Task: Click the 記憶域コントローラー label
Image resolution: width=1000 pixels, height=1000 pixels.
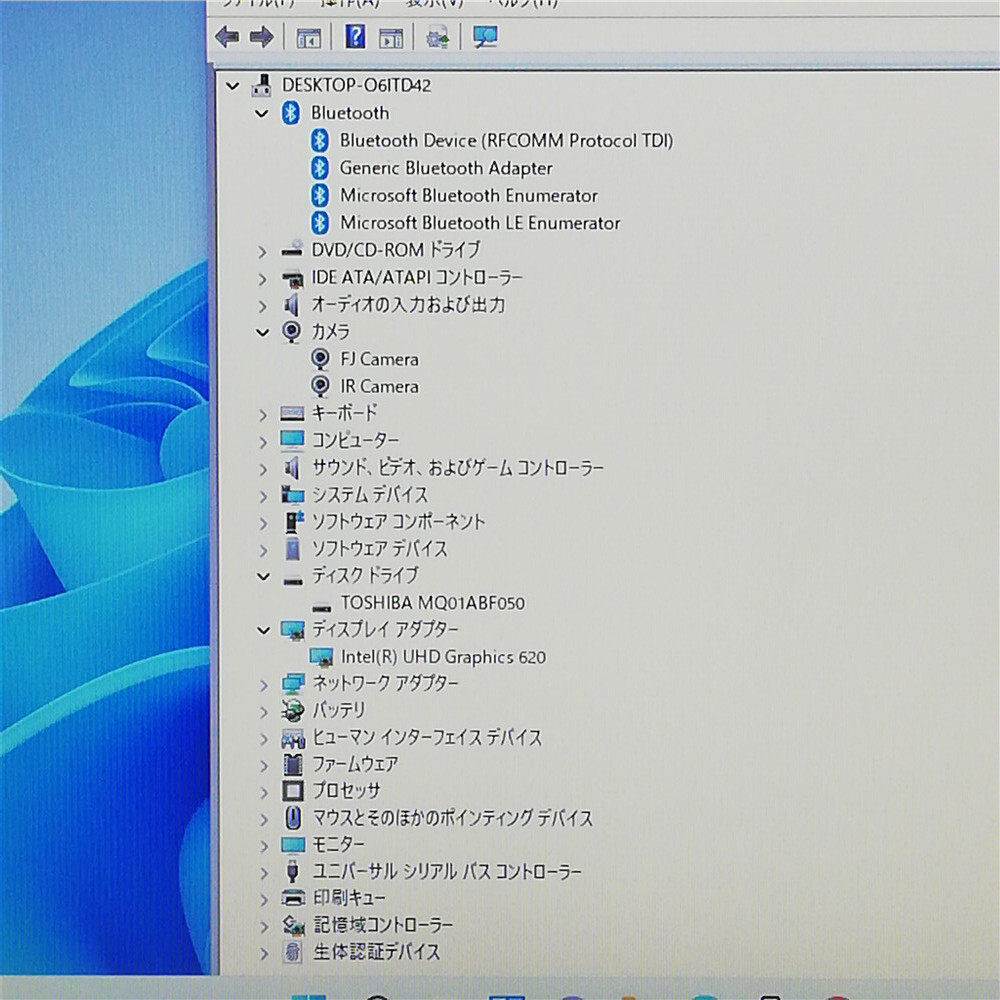Action: click(x=383, y=925)
